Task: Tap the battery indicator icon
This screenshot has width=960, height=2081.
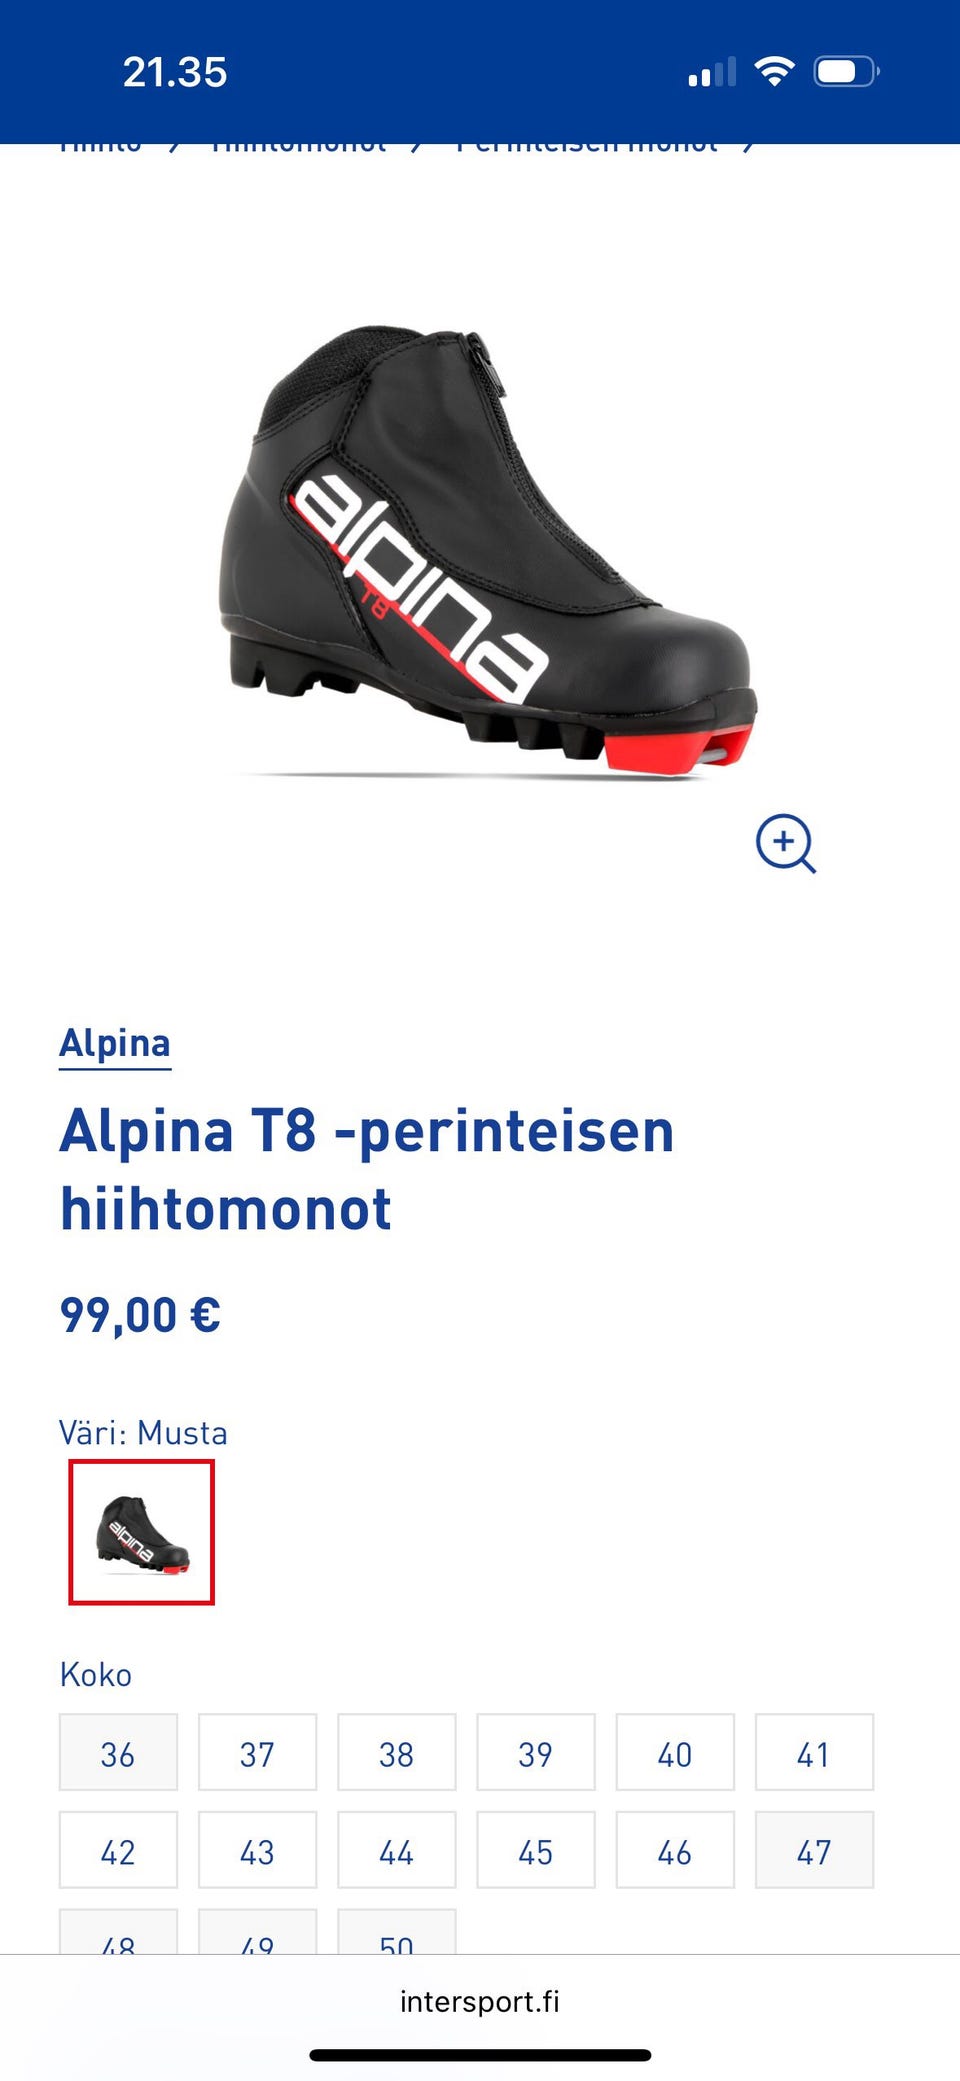Action: pos(846,72)
